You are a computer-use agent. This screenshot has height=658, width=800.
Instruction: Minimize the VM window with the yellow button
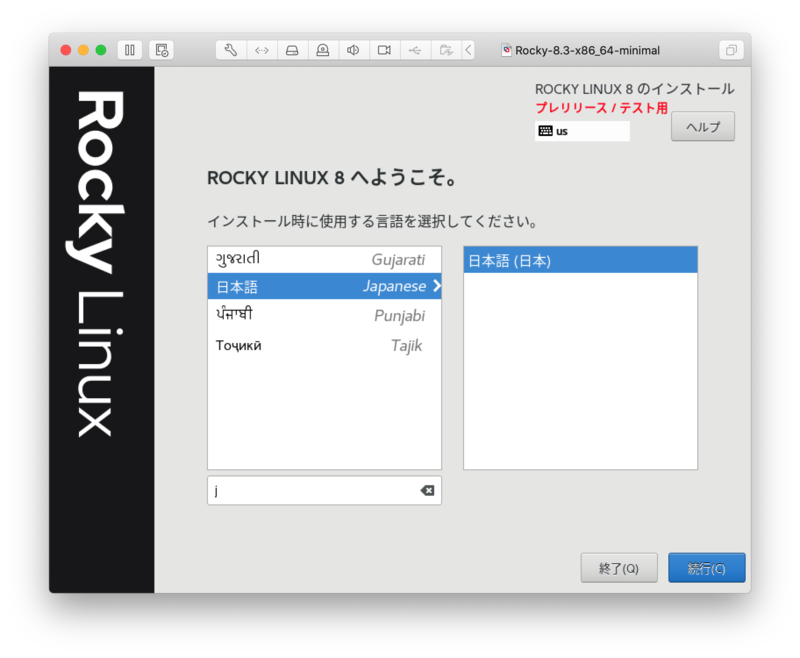[x=83, y=50]
